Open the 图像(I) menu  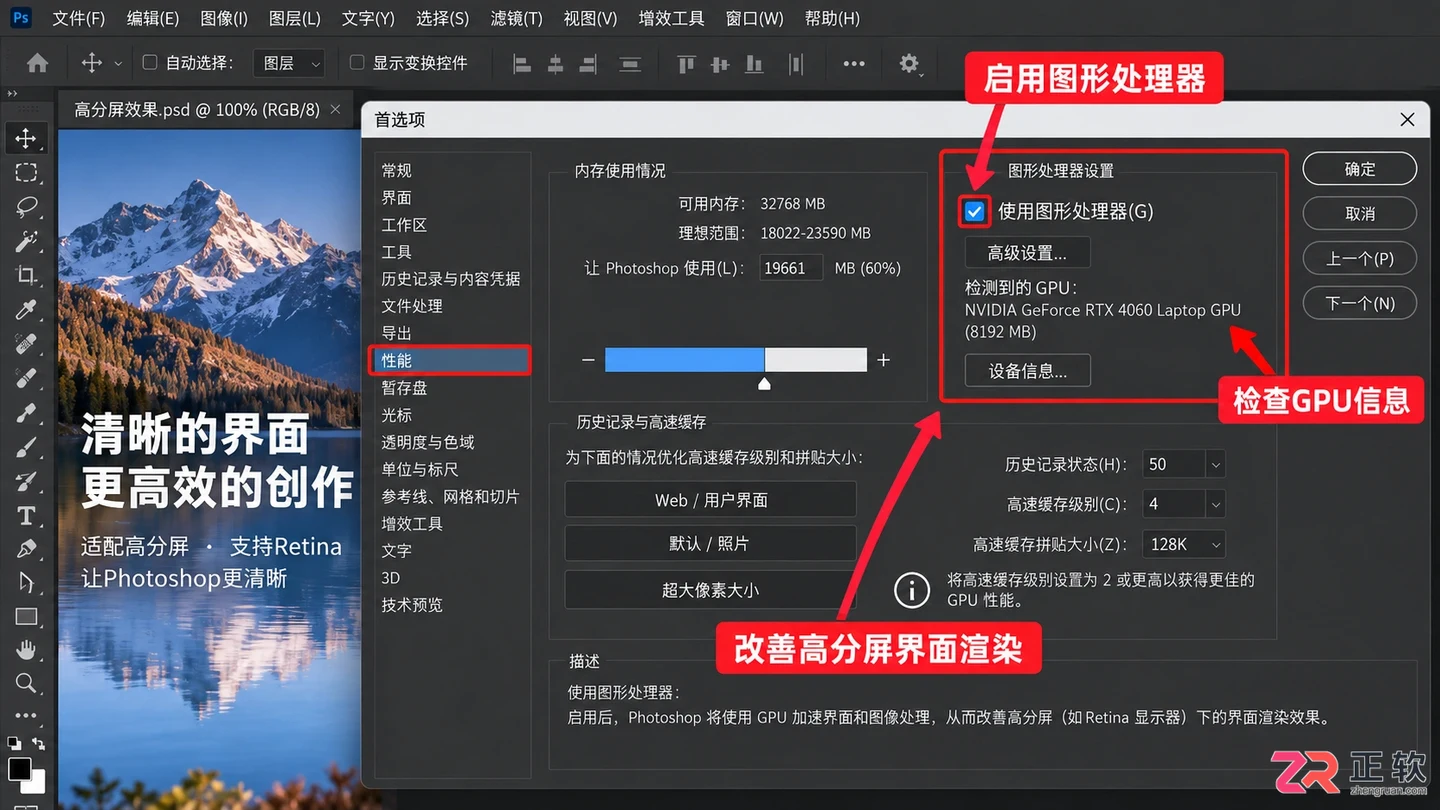(224, 18)
